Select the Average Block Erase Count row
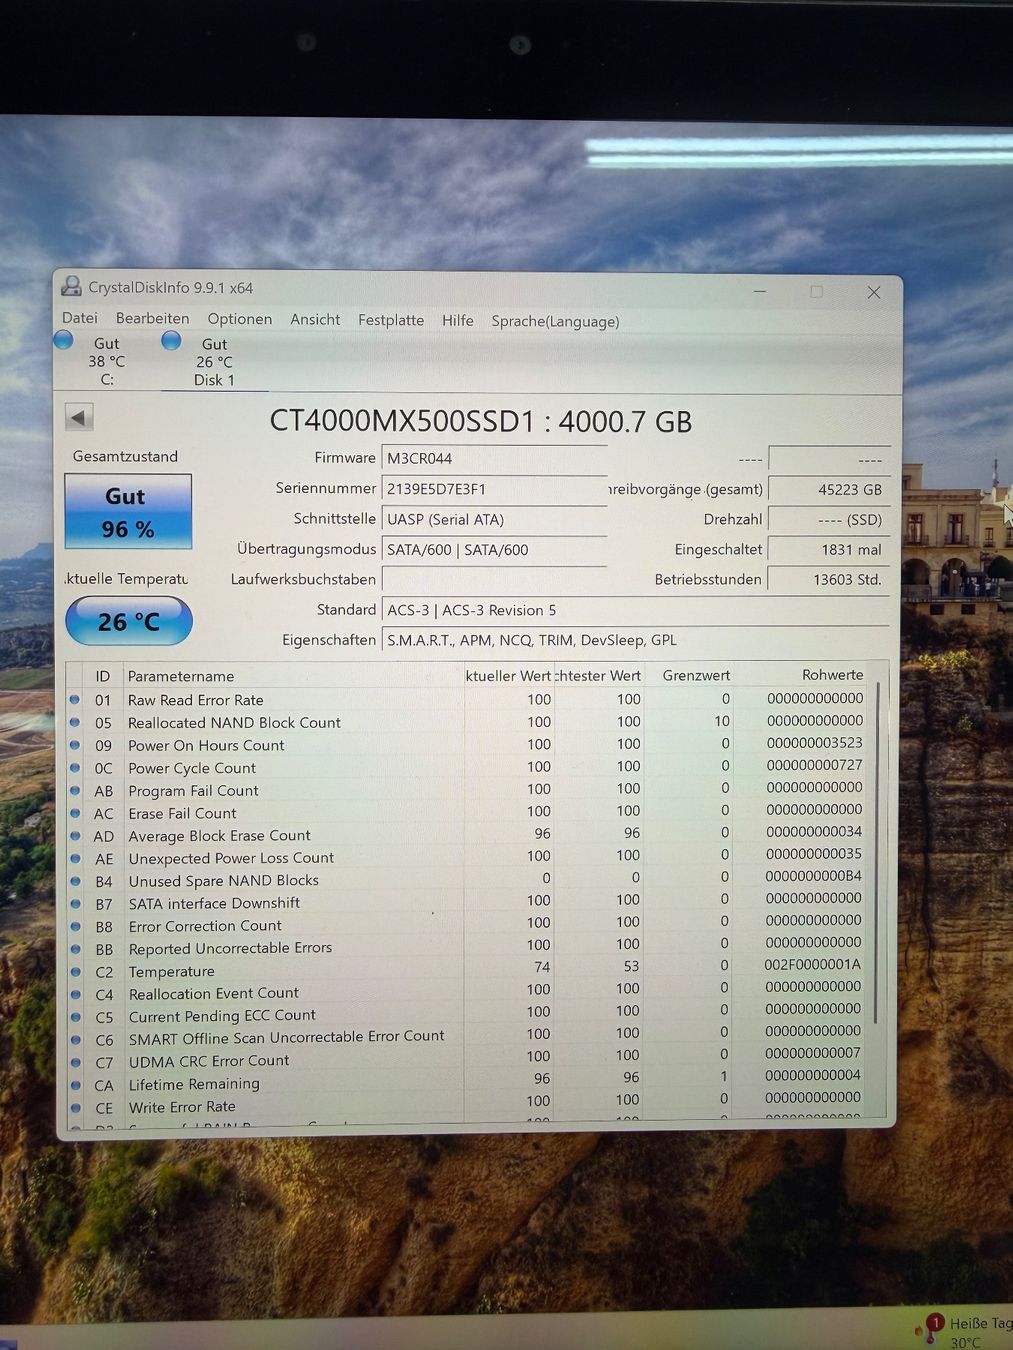Viewport: 1013px width, 1350px height. tap(468, 834)
